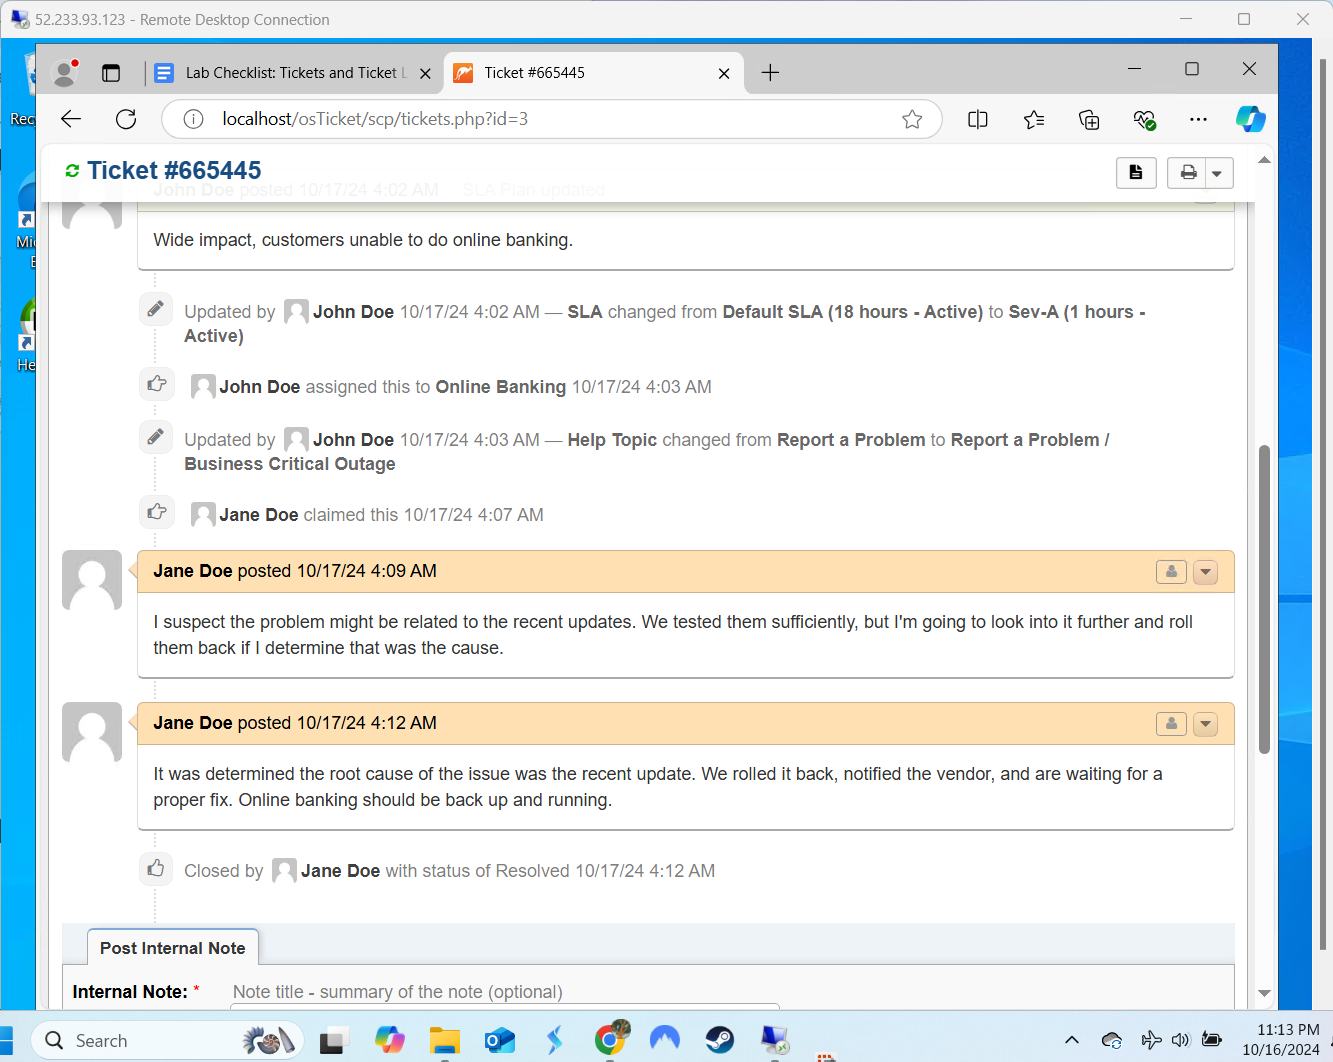Switch to the Post Internal Note tab
The height and width of the screenshot is (1062, 1333).
pyautogui.click(x=173, y=948)
